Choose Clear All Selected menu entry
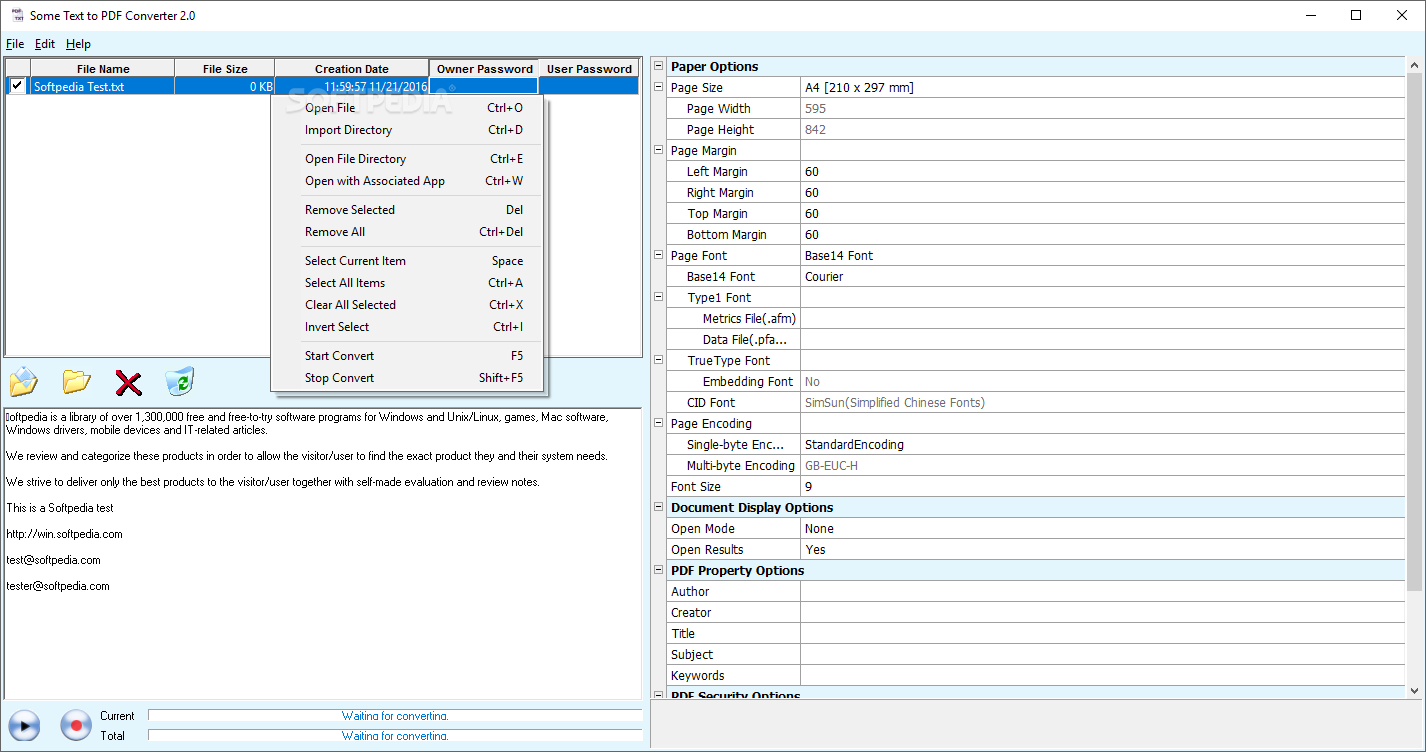 [x=407, y=305]
